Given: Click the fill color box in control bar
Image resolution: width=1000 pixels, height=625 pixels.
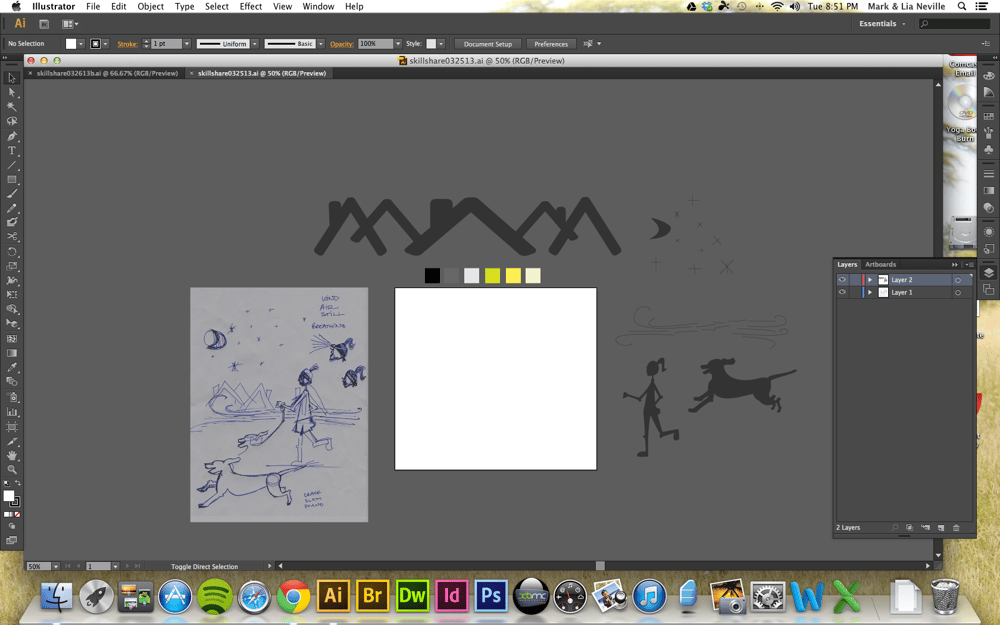Looking at the screenshot, I should (x=71, y=44).
